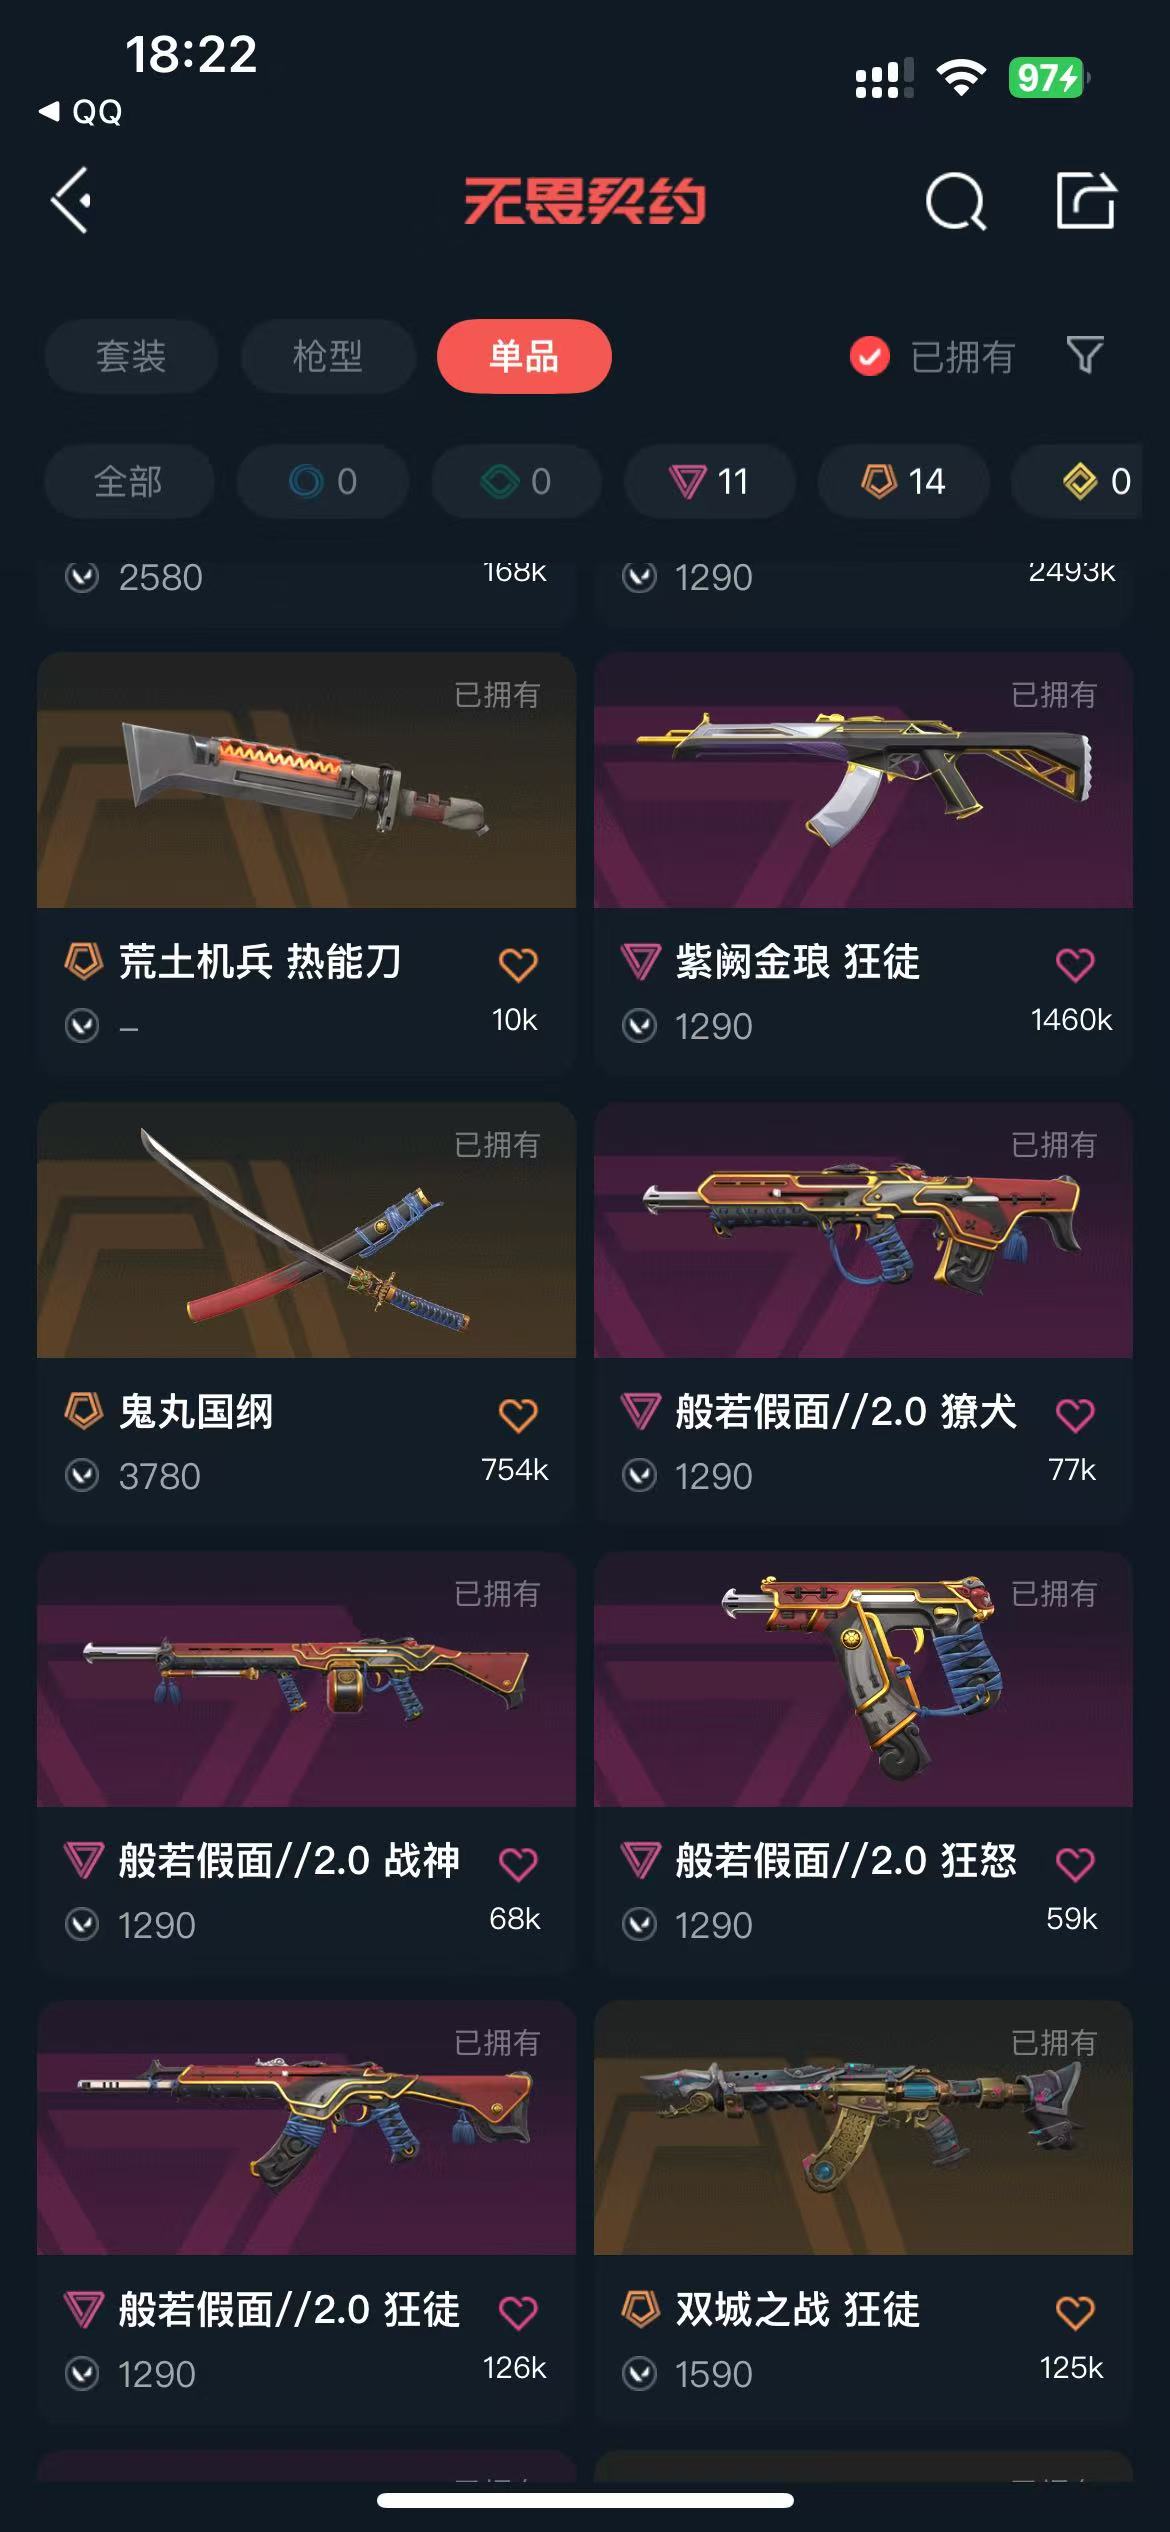Screen dimensions: 1170x2532
Task: Tap heart on 般若假面//2.0 獠犬
Action: pos(1075,1414)
